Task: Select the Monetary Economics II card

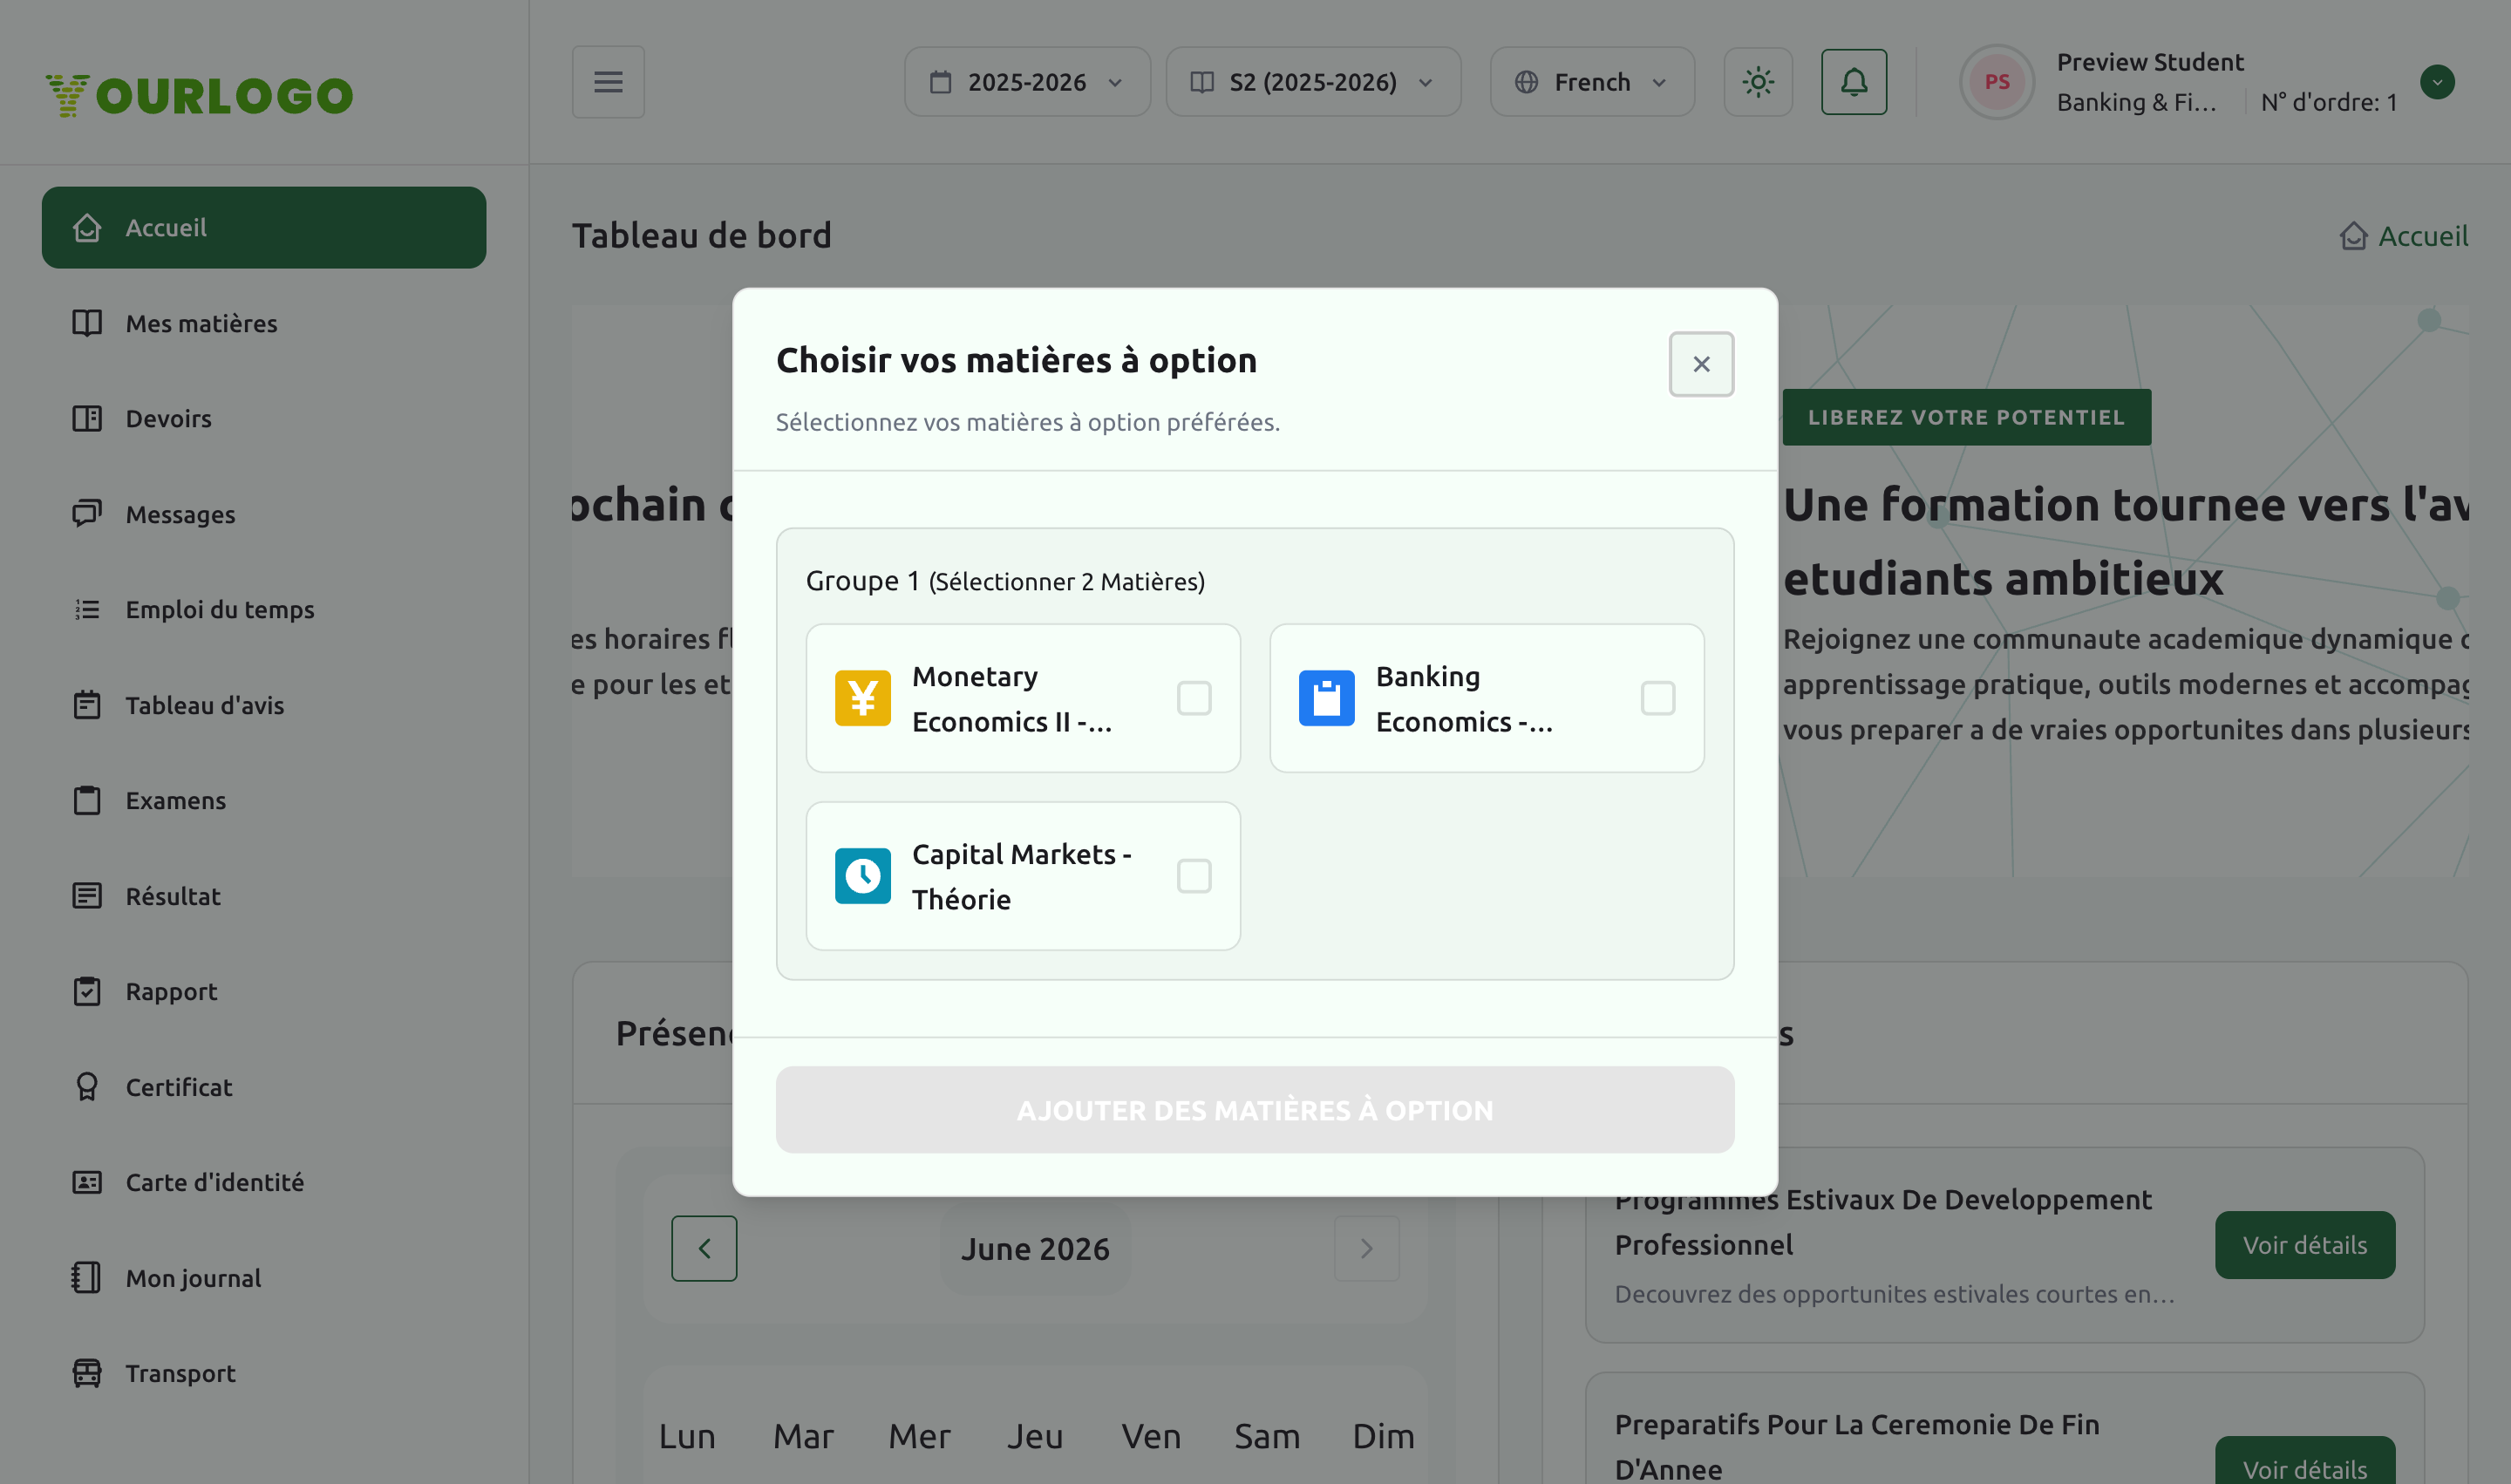Action: [x=1023, y=698]
